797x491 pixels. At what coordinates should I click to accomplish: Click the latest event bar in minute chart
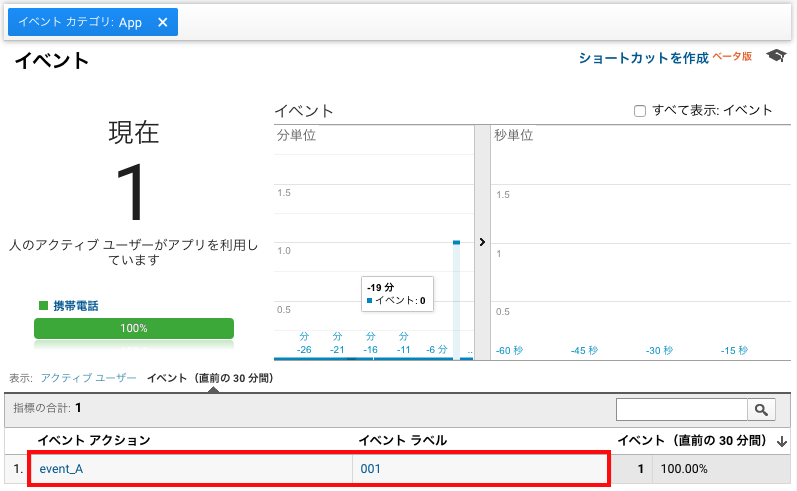pyautogui.click(x=456, y=300)
